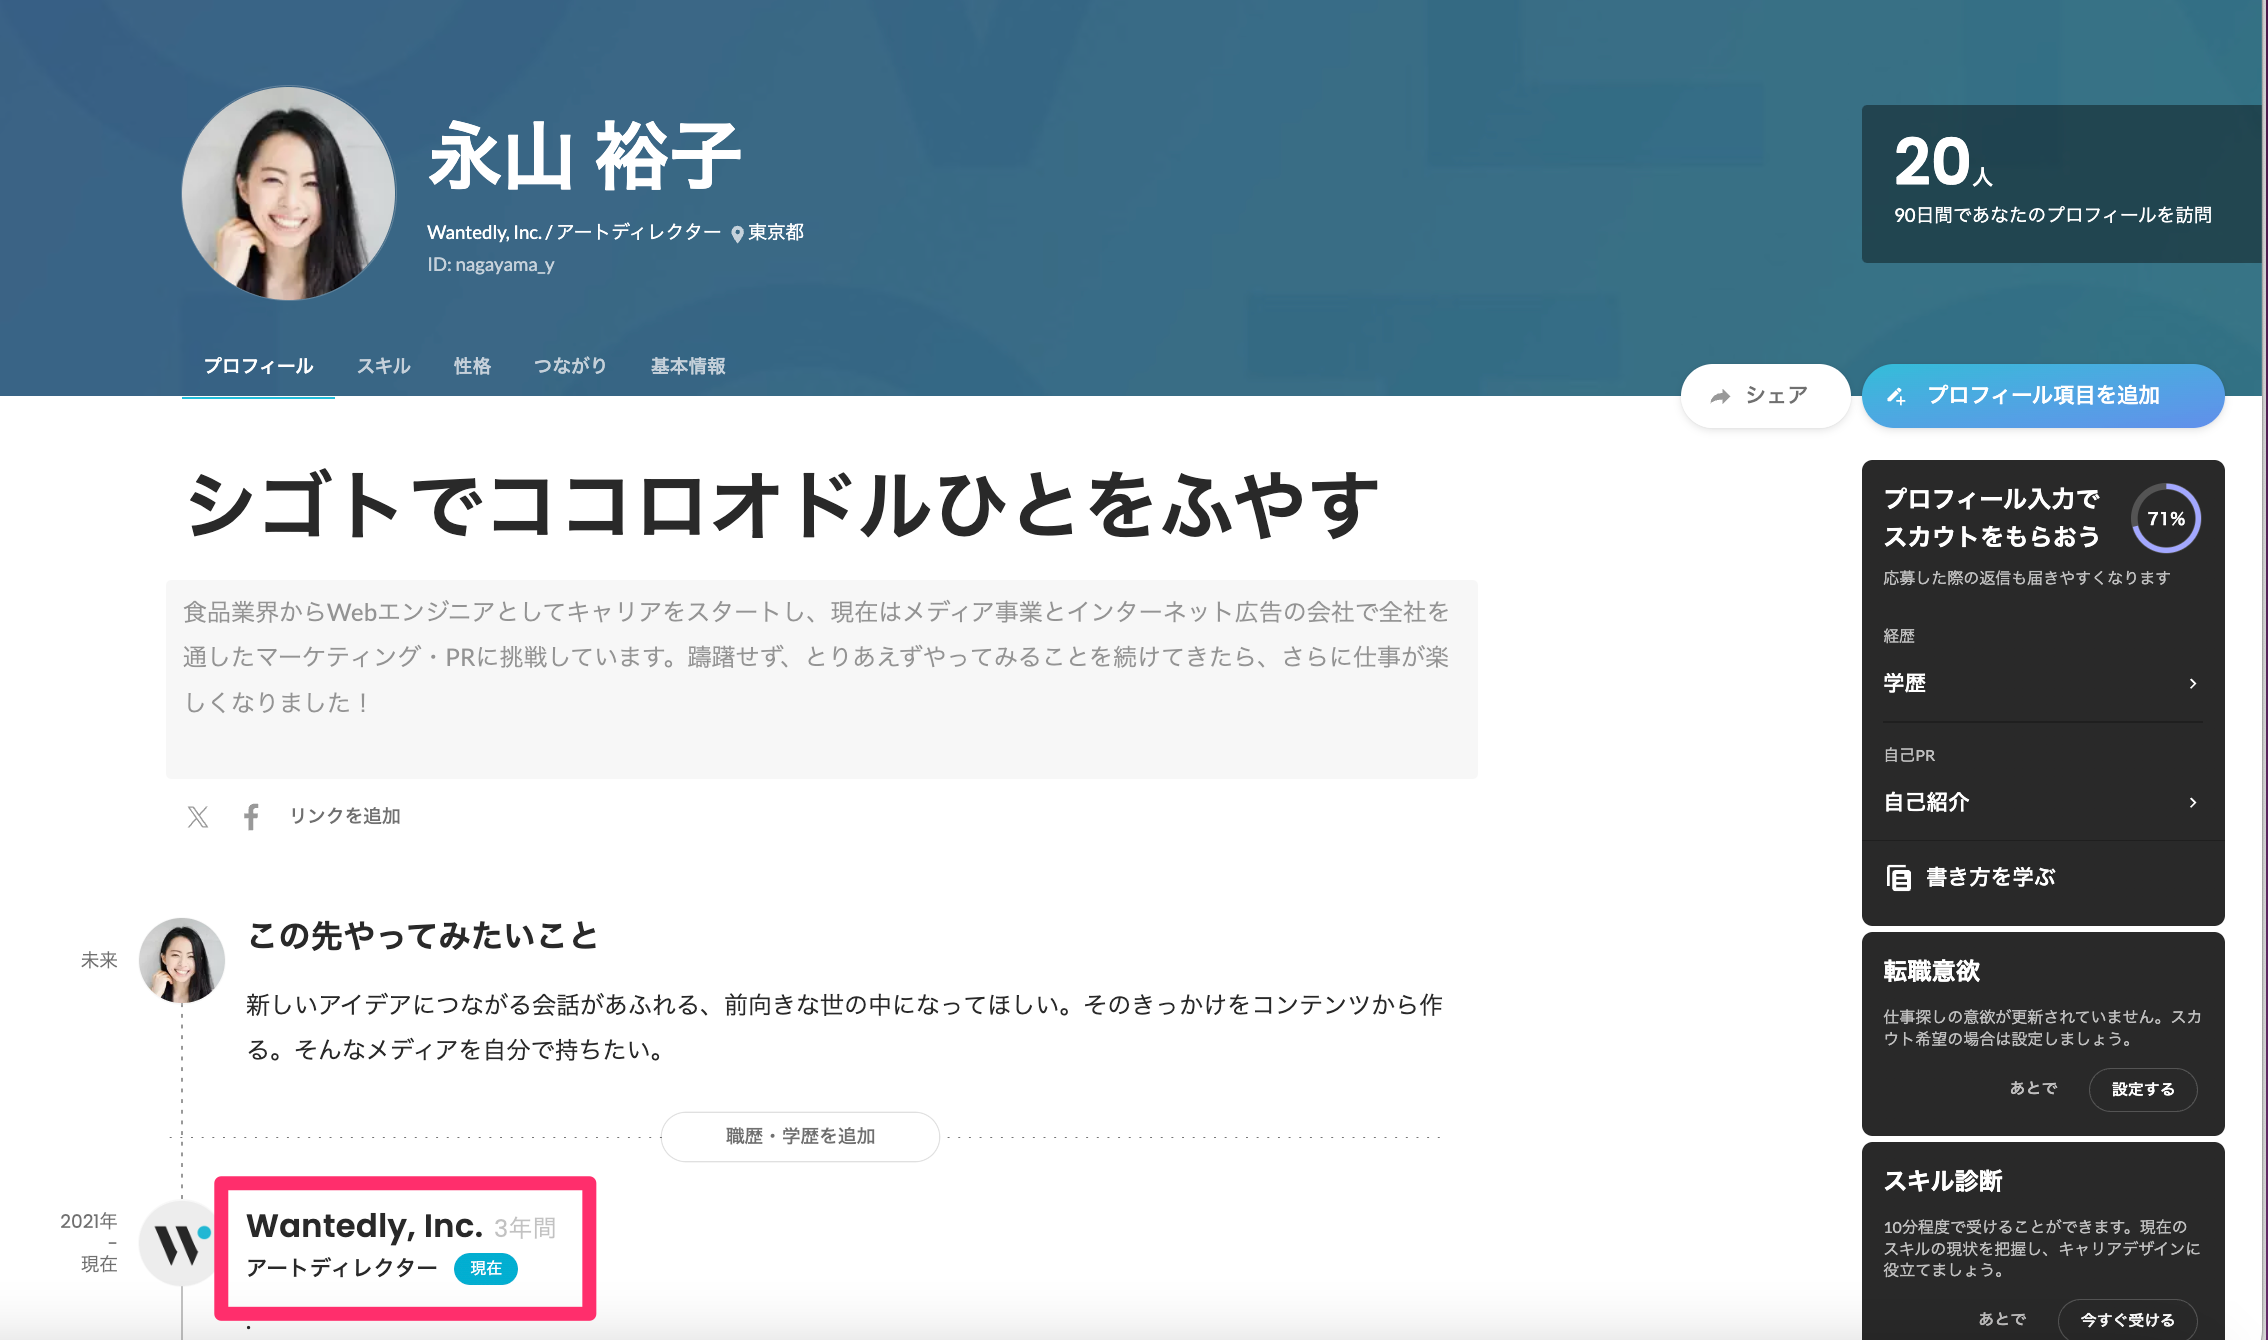The image size is (2268, 1340).
Task: Click the シェア button
Action: (1766, 396)
